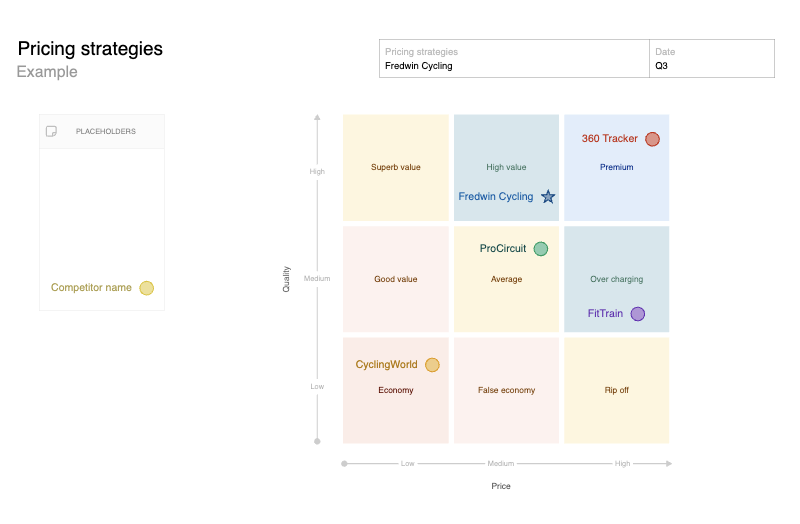Select the green ProCircuit circle marker
800x524 pixels.
point(541,248)
